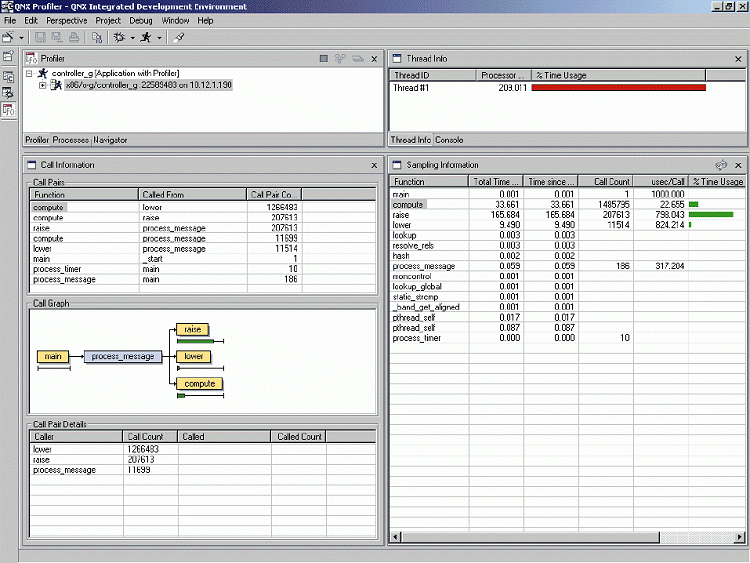Select the lower row in Call Pair Details

pyautogui.click(x=203, y=449)
